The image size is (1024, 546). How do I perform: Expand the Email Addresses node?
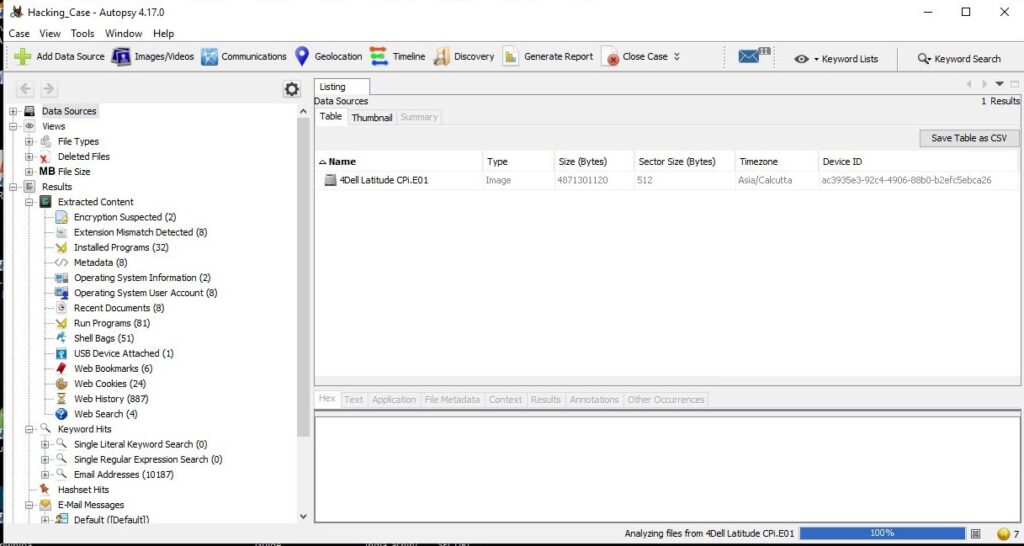(45, 474)
